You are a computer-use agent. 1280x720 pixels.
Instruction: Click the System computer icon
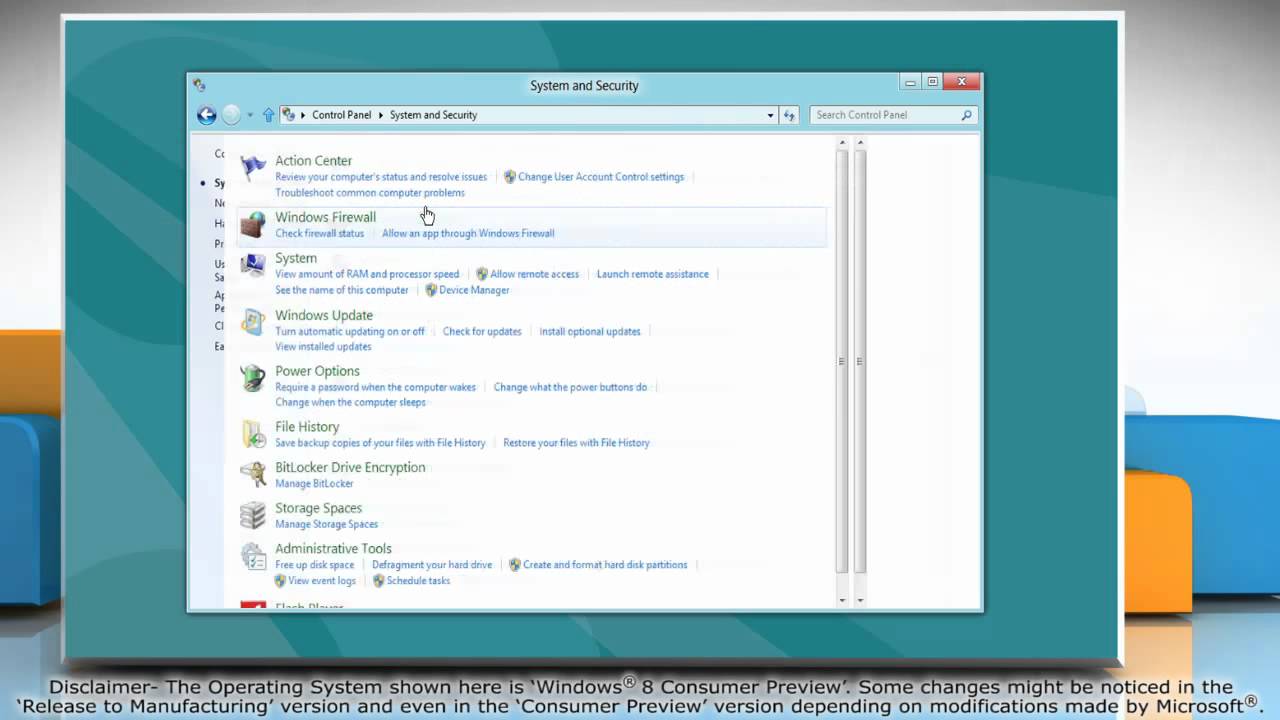click(x=254, y=265)
